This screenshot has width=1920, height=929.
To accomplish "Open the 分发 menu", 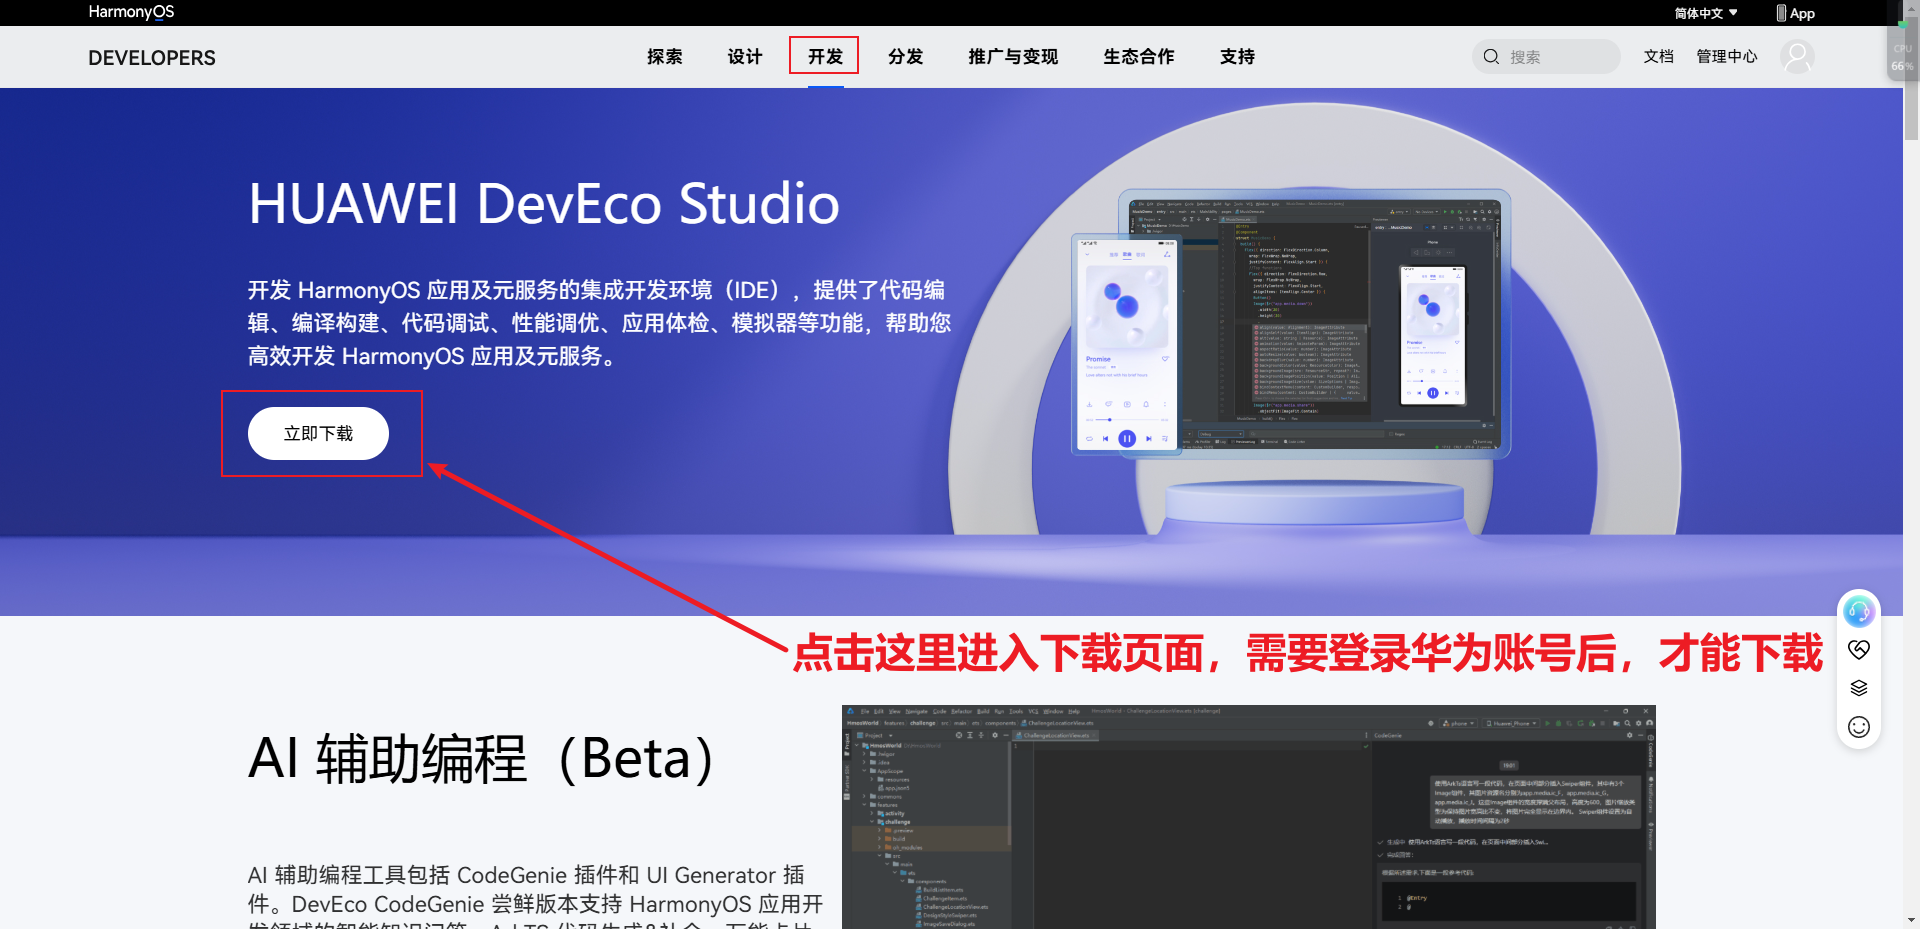I will click(906, 57).
